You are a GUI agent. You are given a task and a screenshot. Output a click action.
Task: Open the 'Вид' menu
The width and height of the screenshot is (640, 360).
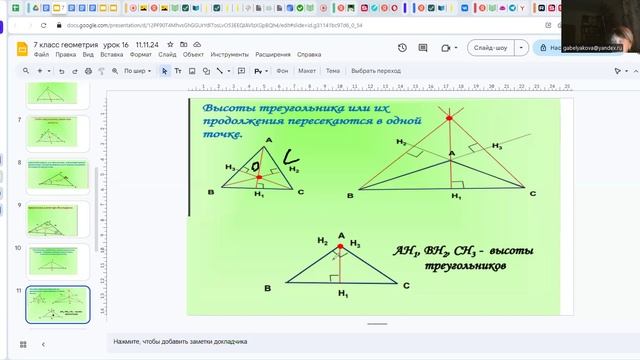tap(88, 54)
